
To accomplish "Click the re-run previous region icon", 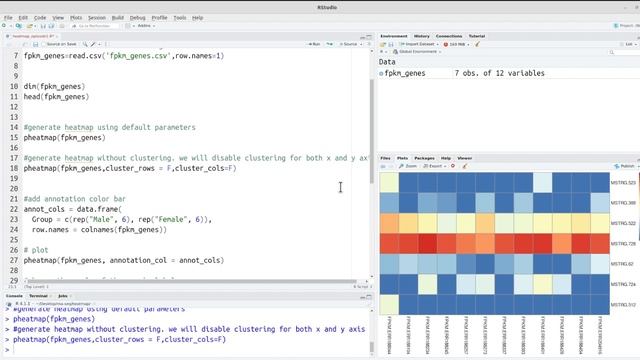I will pyautogui.click(x=329, y=44).
